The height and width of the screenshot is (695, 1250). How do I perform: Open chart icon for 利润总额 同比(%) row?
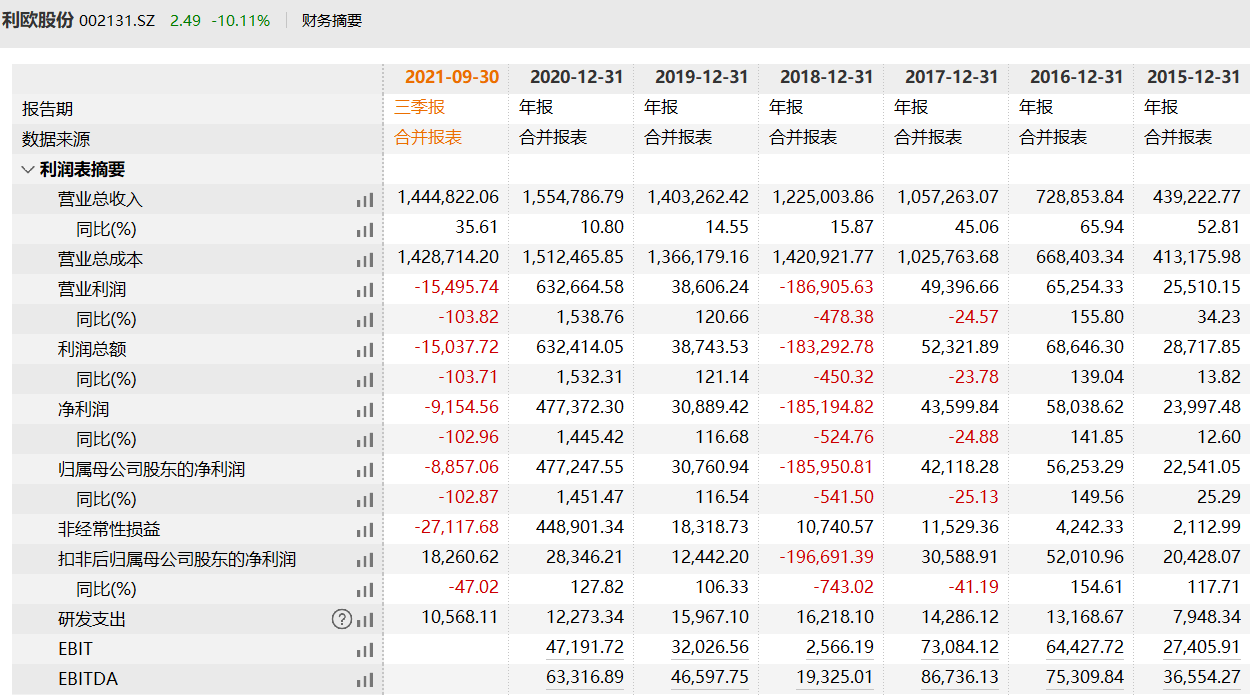pos(364,380)
